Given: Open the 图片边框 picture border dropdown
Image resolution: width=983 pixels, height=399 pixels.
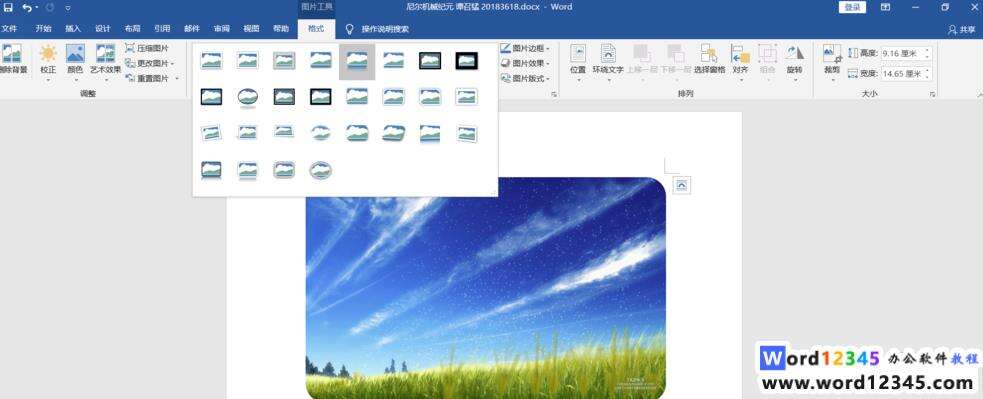Looking at the screenshot, I should pos(525,48).
